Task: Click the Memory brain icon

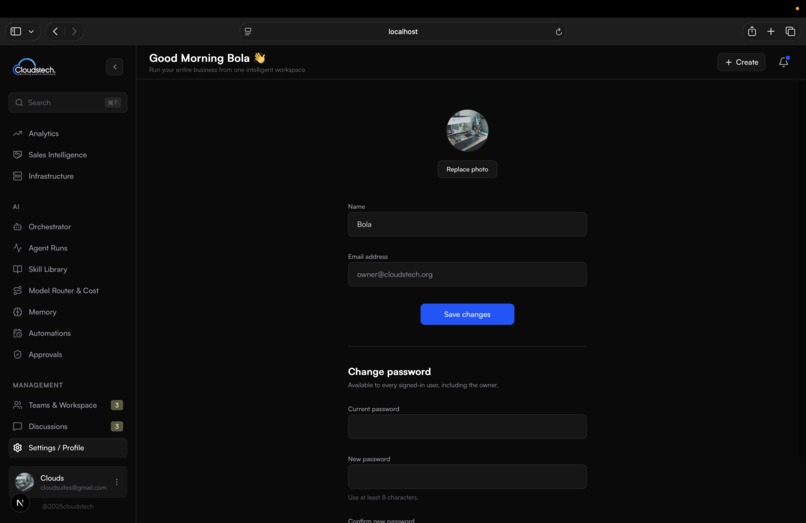Action: pos(17,312)
